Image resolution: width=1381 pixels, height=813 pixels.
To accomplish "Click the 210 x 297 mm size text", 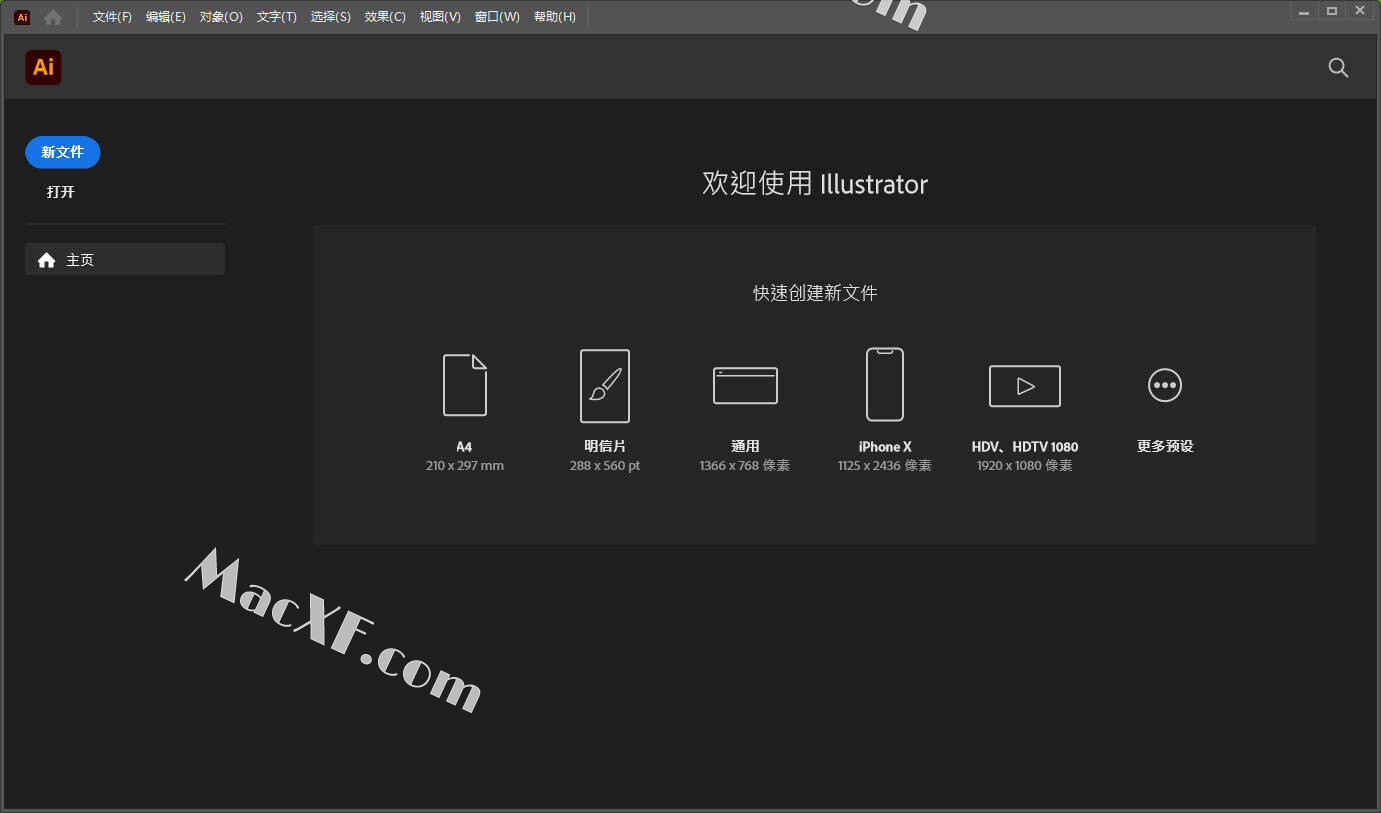I will pyautogui.click(x=465, y=466).
